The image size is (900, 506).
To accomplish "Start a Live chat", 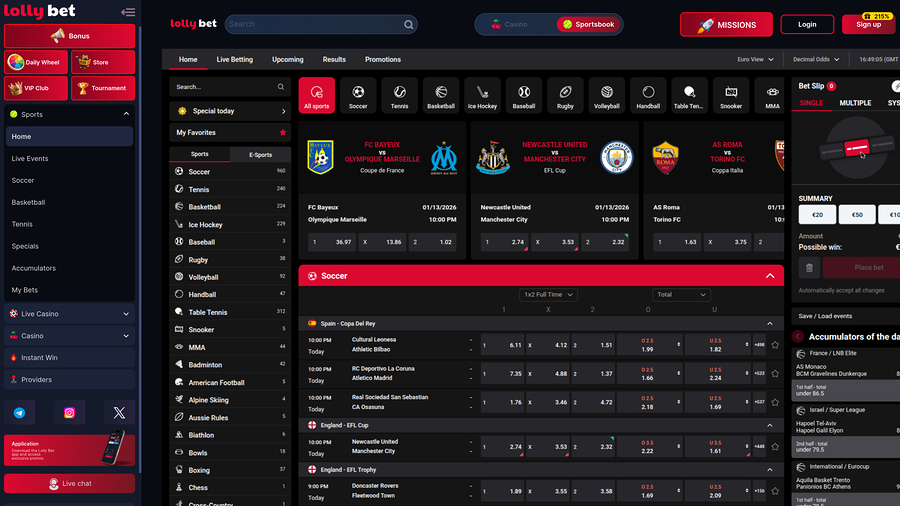I will pos(69,484).
